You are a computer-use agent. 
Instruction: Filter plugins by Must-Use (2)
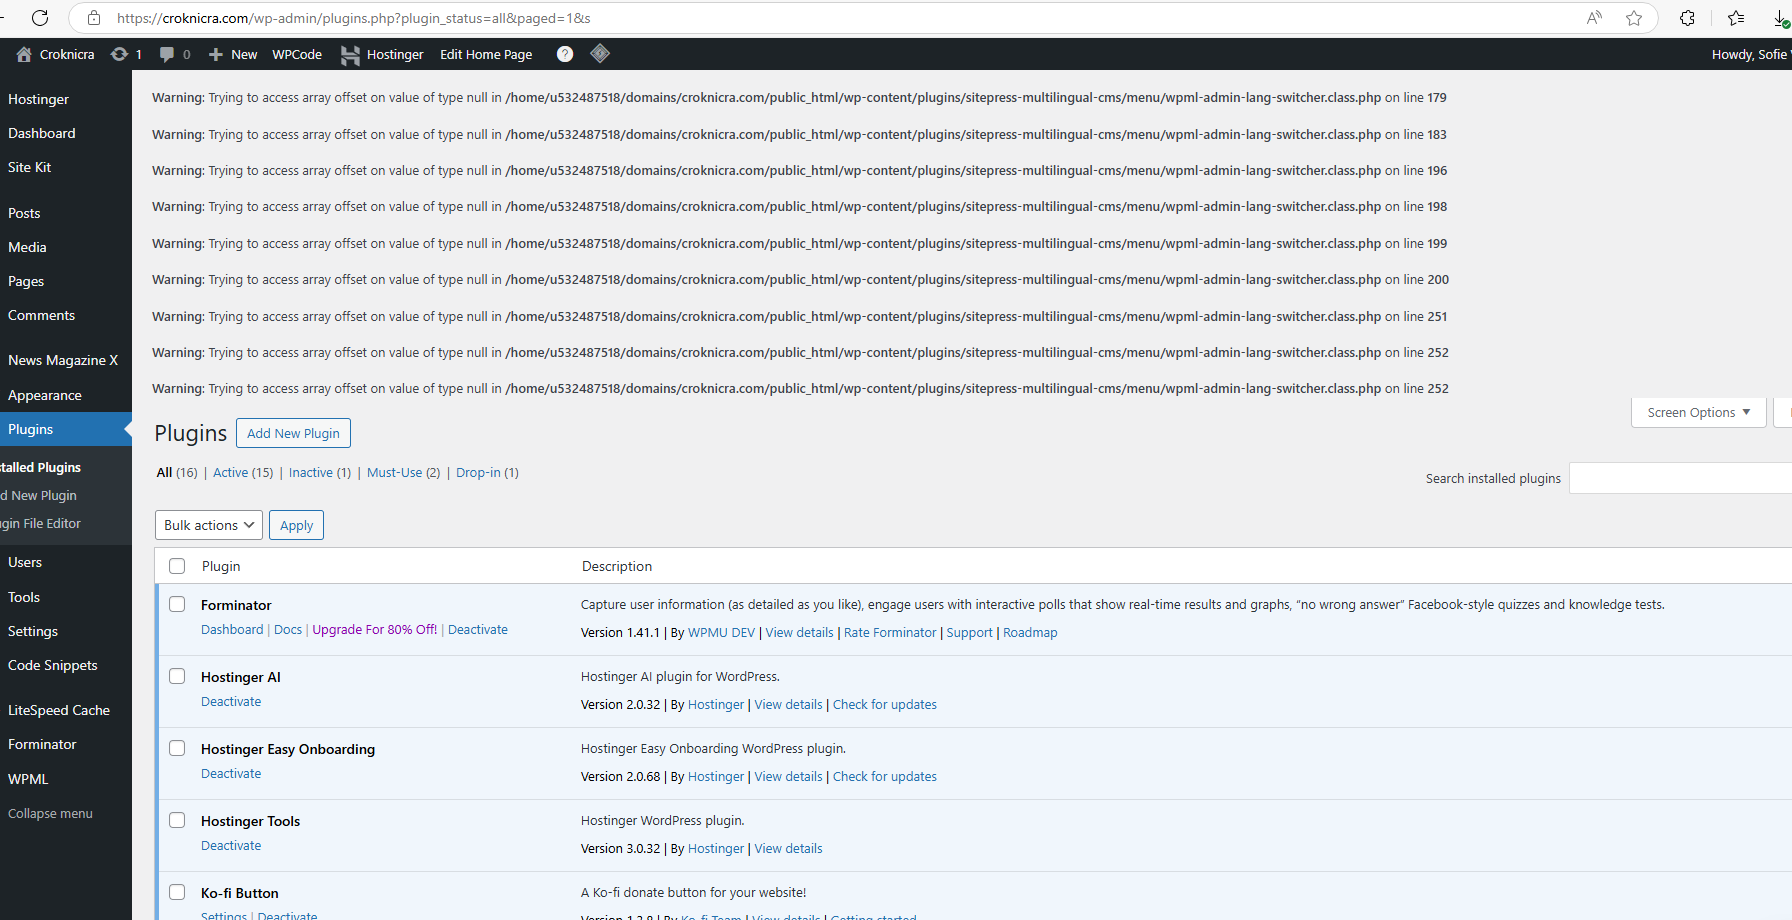403,472
